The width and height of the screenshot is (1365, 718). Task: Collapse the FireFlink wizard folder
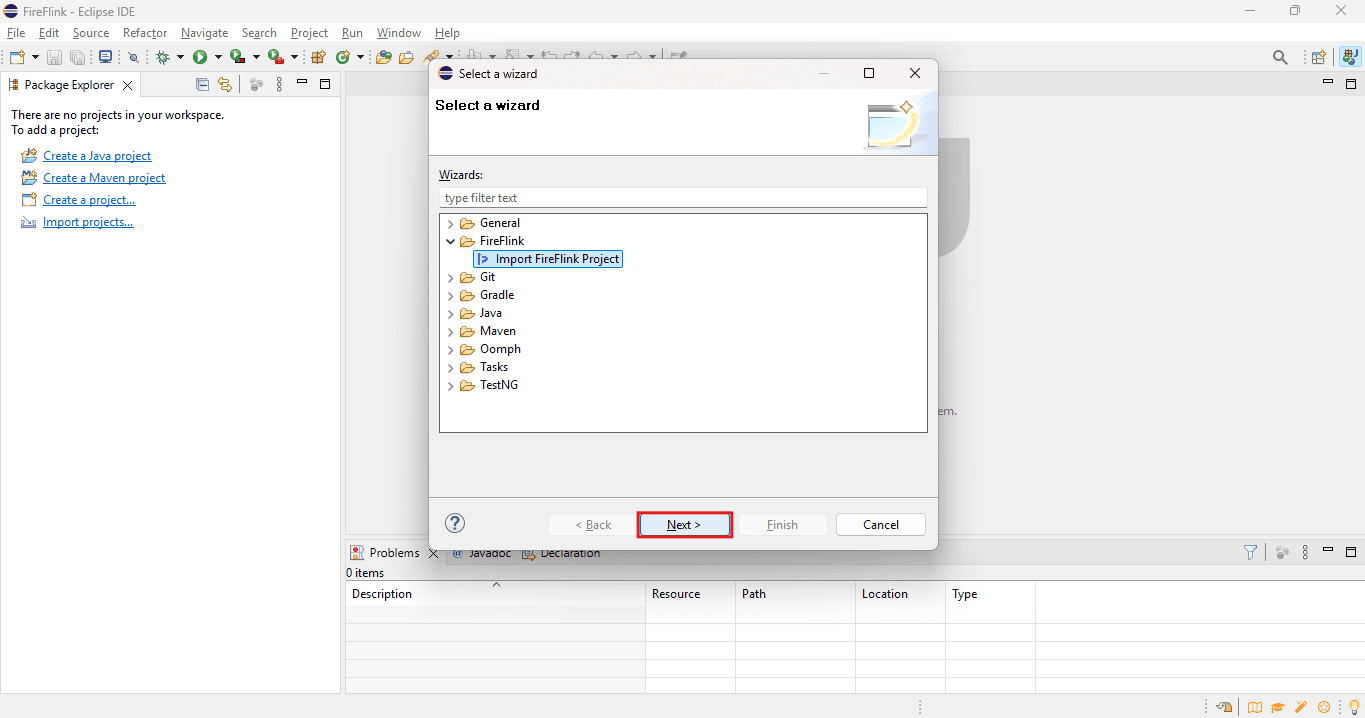[x=451, y=241]
